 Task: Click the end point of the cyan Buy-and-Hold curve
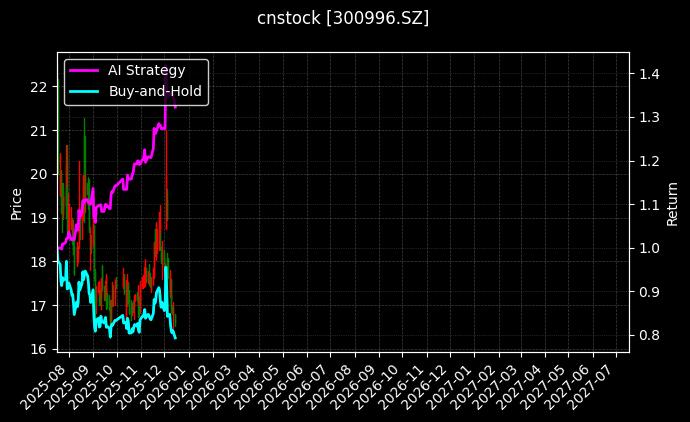(176, 338)
